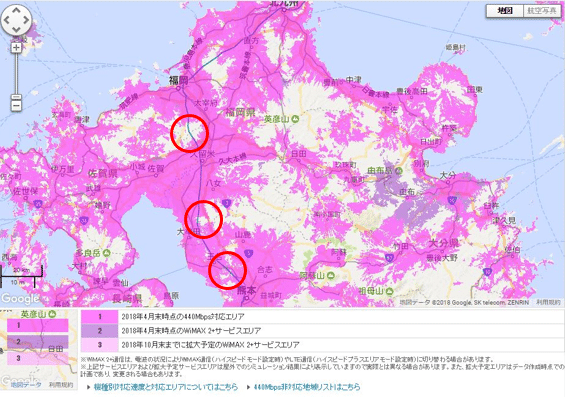Viewport: 565px width, 397px height.
Task: Click the Google logo on the map
Action: (20, 299)
